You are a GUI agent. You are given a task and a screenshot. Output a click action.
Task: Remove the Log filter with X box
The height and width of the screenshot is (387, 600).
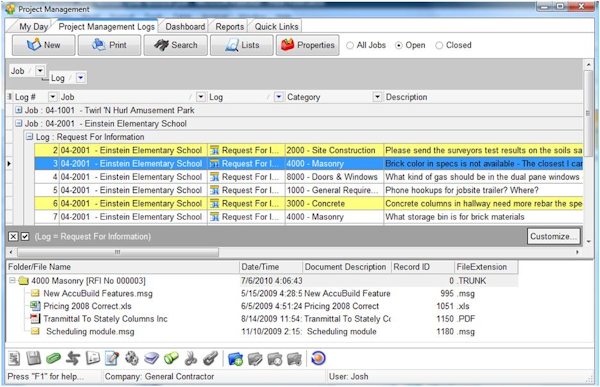[x=13, y=237]
